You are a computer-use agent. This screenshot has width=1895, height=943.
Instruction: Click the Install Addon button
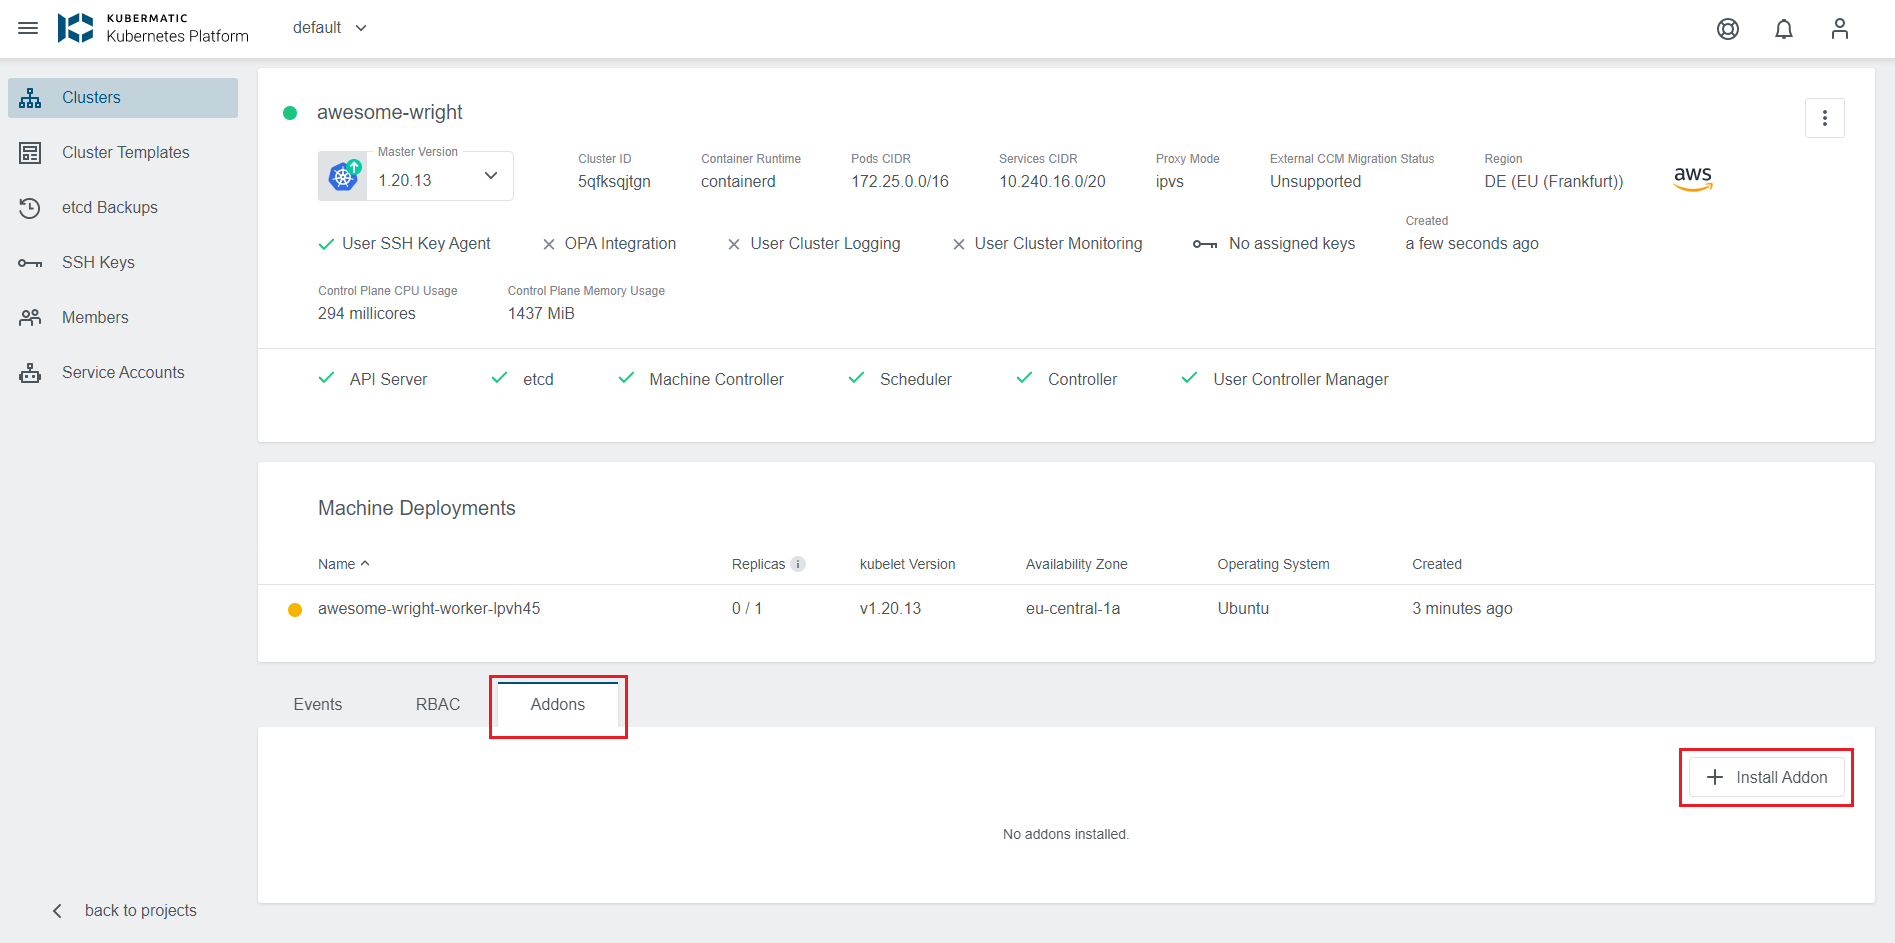click(x=1766, y=777)
